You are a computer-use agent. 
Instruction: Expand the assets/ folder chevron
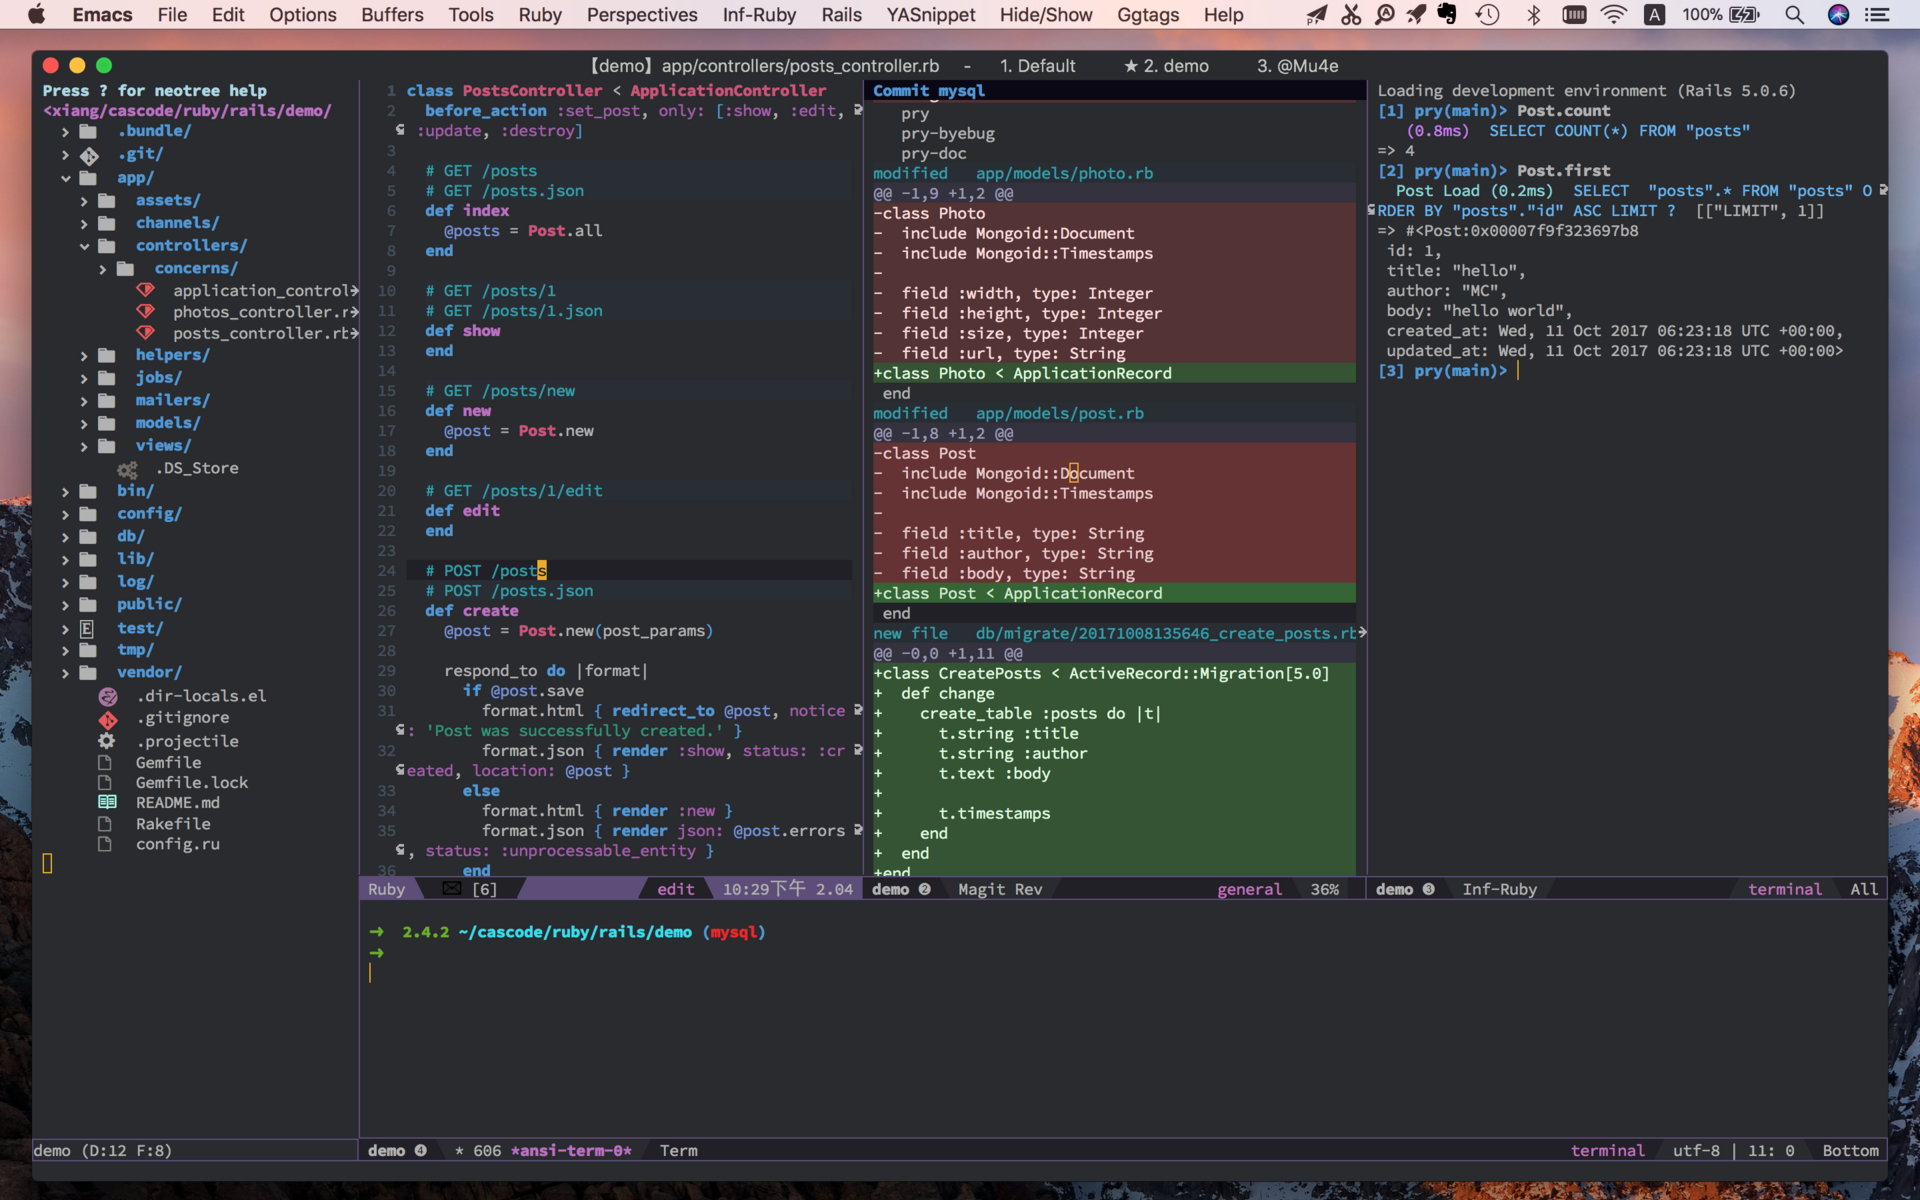tap(84, 201)
